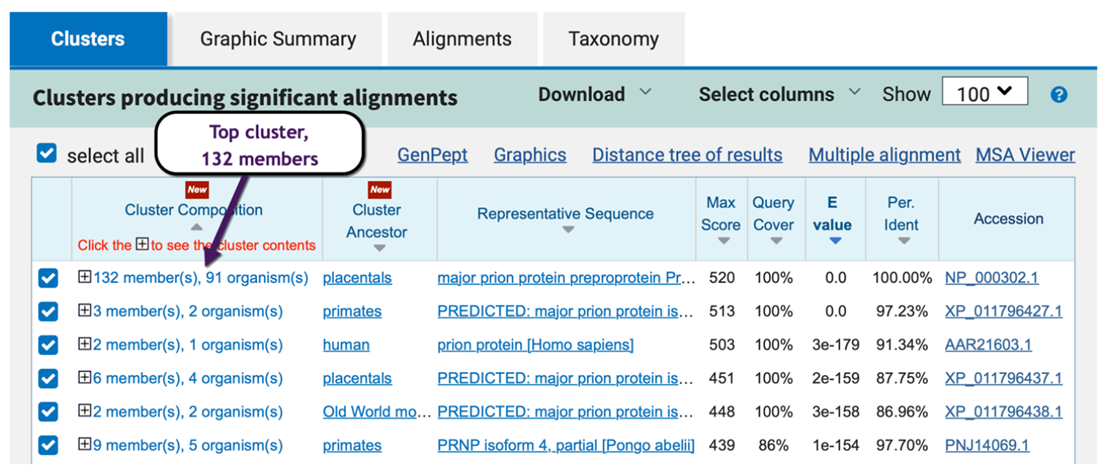Sort by Query Cover column arrow

(774, 241)
